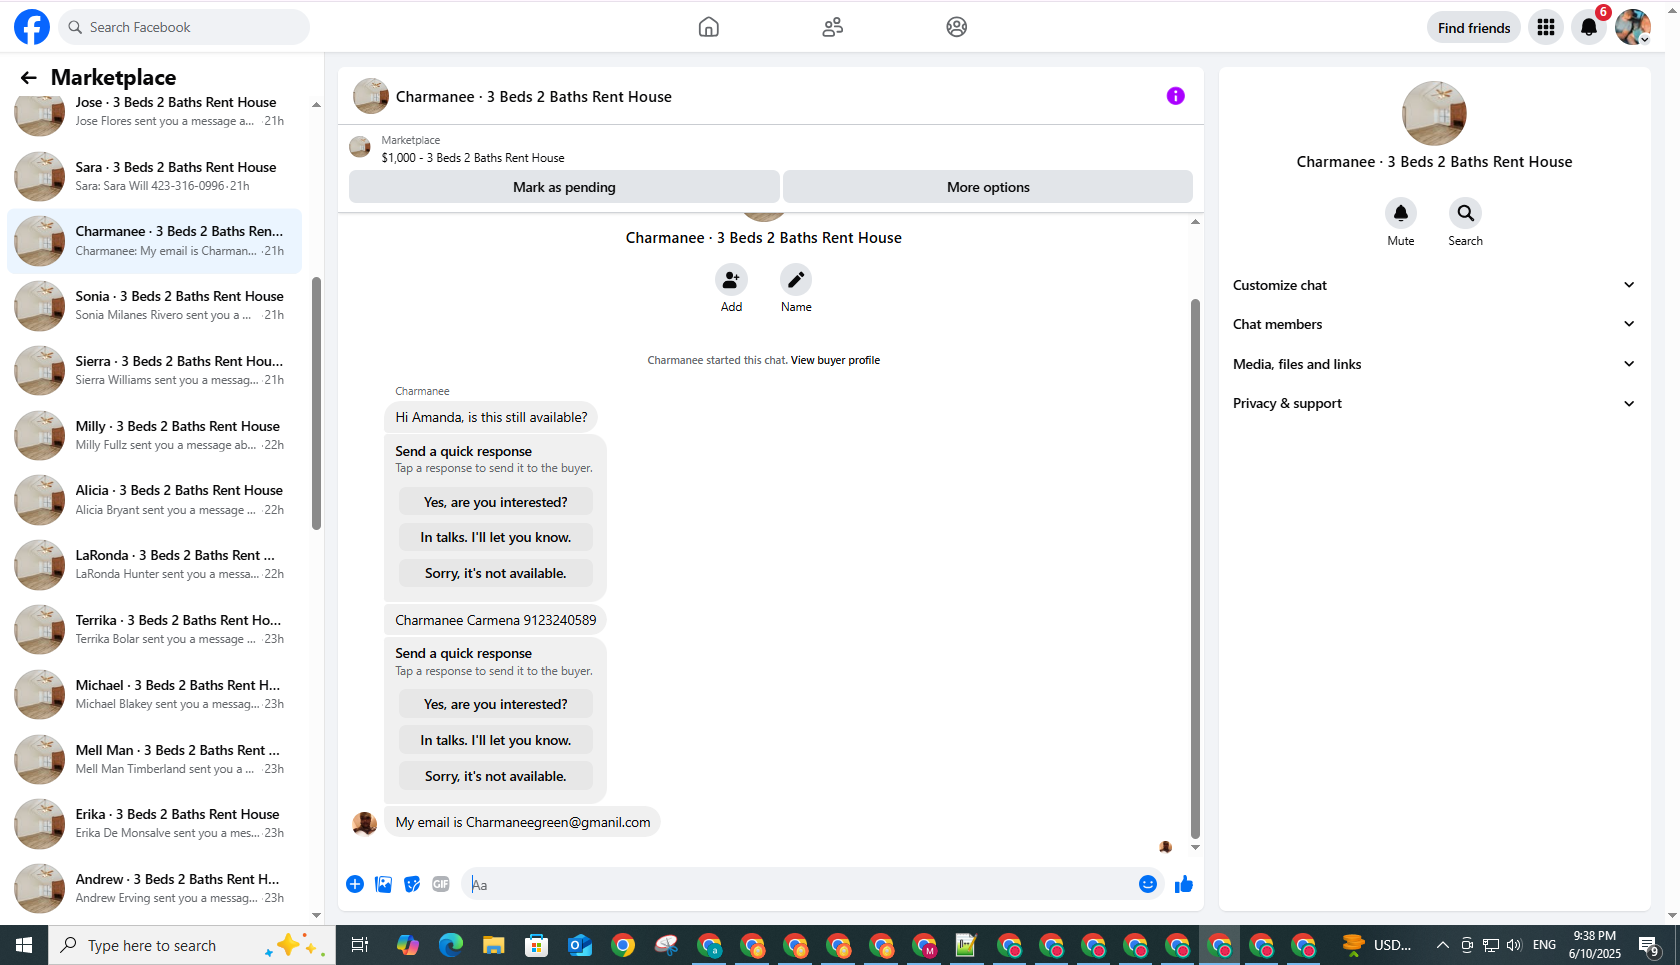Click the message input box
1680x965 pixels.
click(800, 884)
